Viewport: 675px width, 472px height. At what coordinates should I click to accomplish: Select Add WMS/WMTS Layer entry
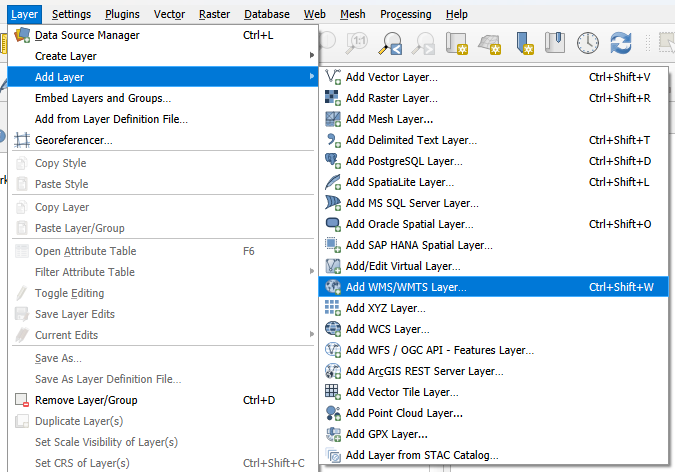coord(405,287)
